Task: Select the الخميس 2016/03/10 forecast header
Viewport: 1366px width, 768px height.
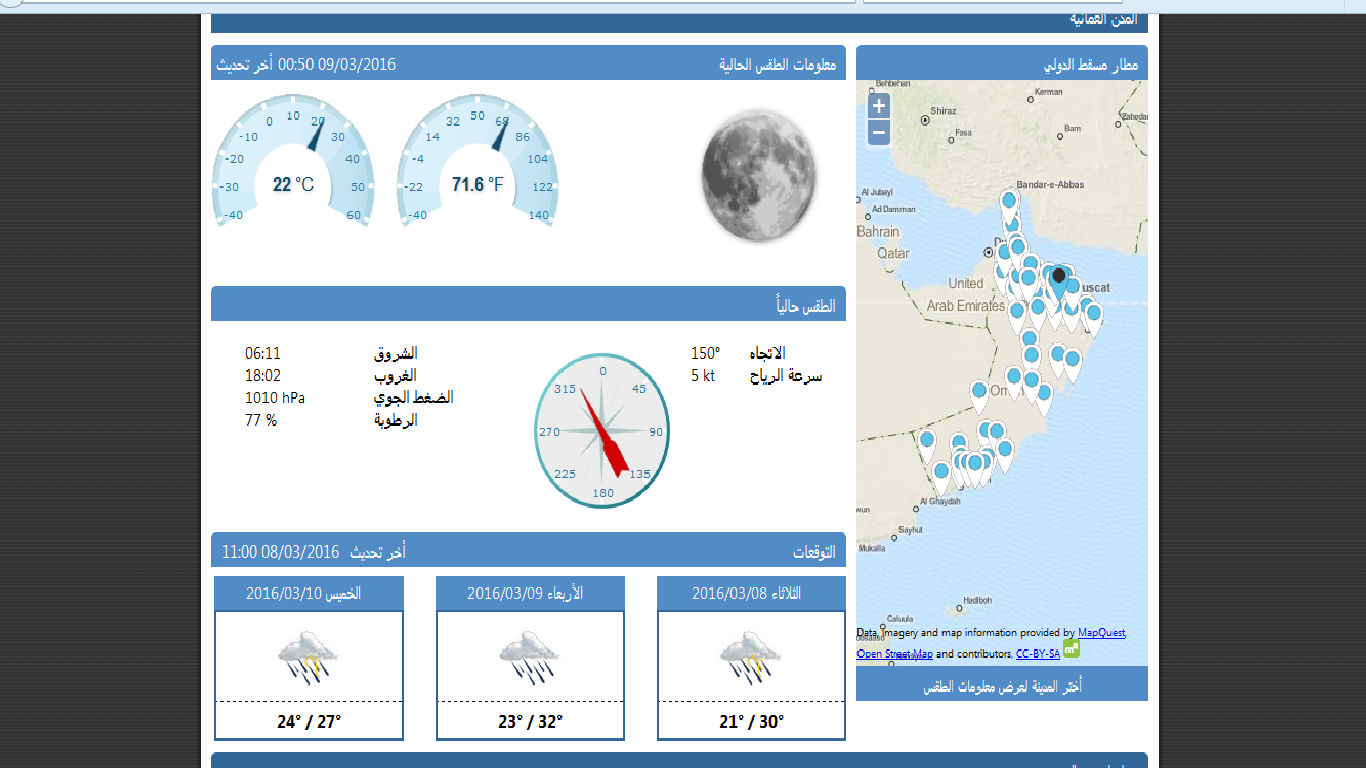Action: [x=308, y=594]
